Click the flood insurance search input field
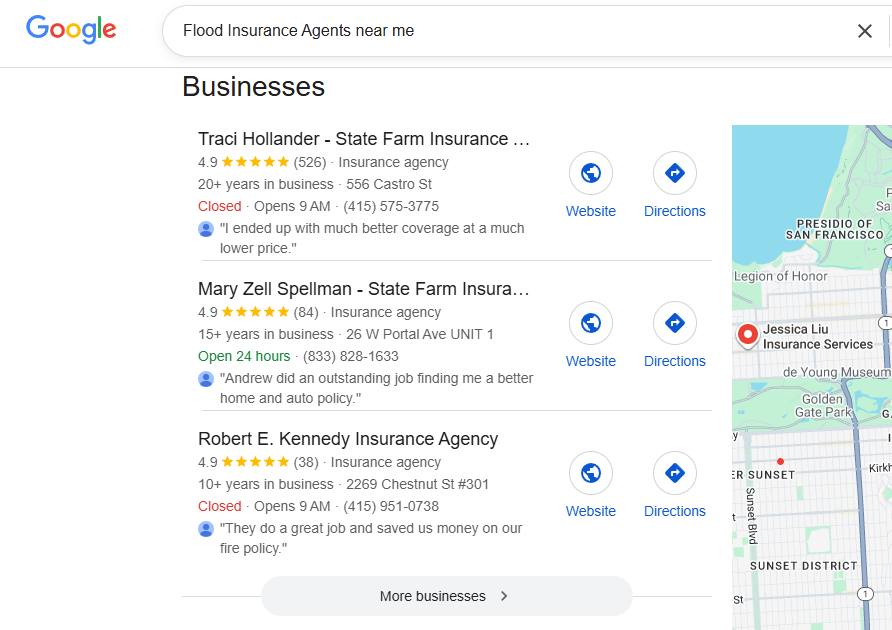Viewport: 892px width, 630px height. (500, 31)
